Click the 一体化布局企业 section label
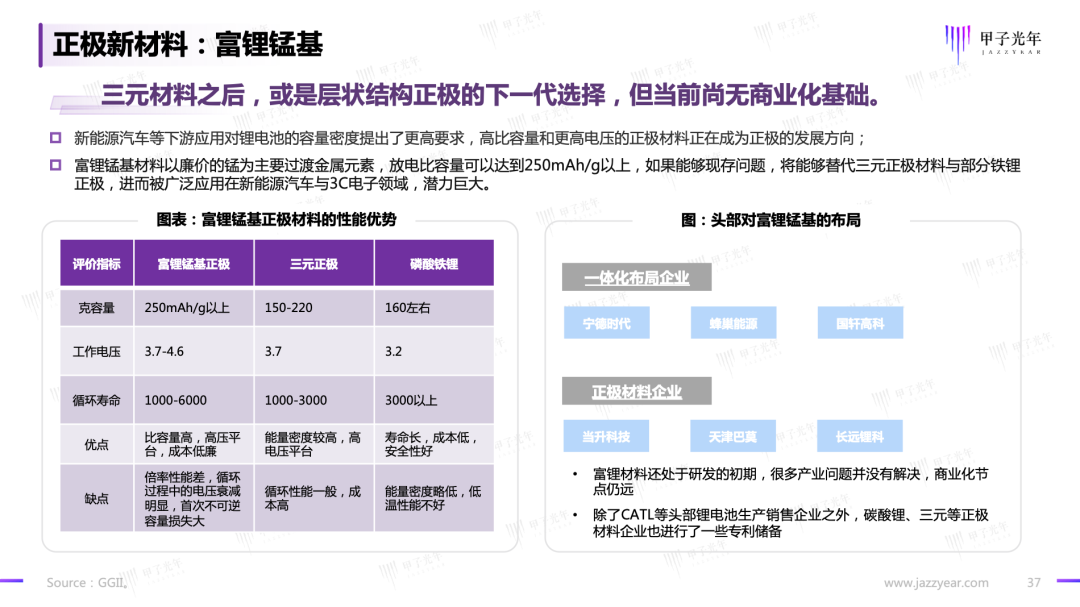1080x607 pixels. [x=636, y=278]
